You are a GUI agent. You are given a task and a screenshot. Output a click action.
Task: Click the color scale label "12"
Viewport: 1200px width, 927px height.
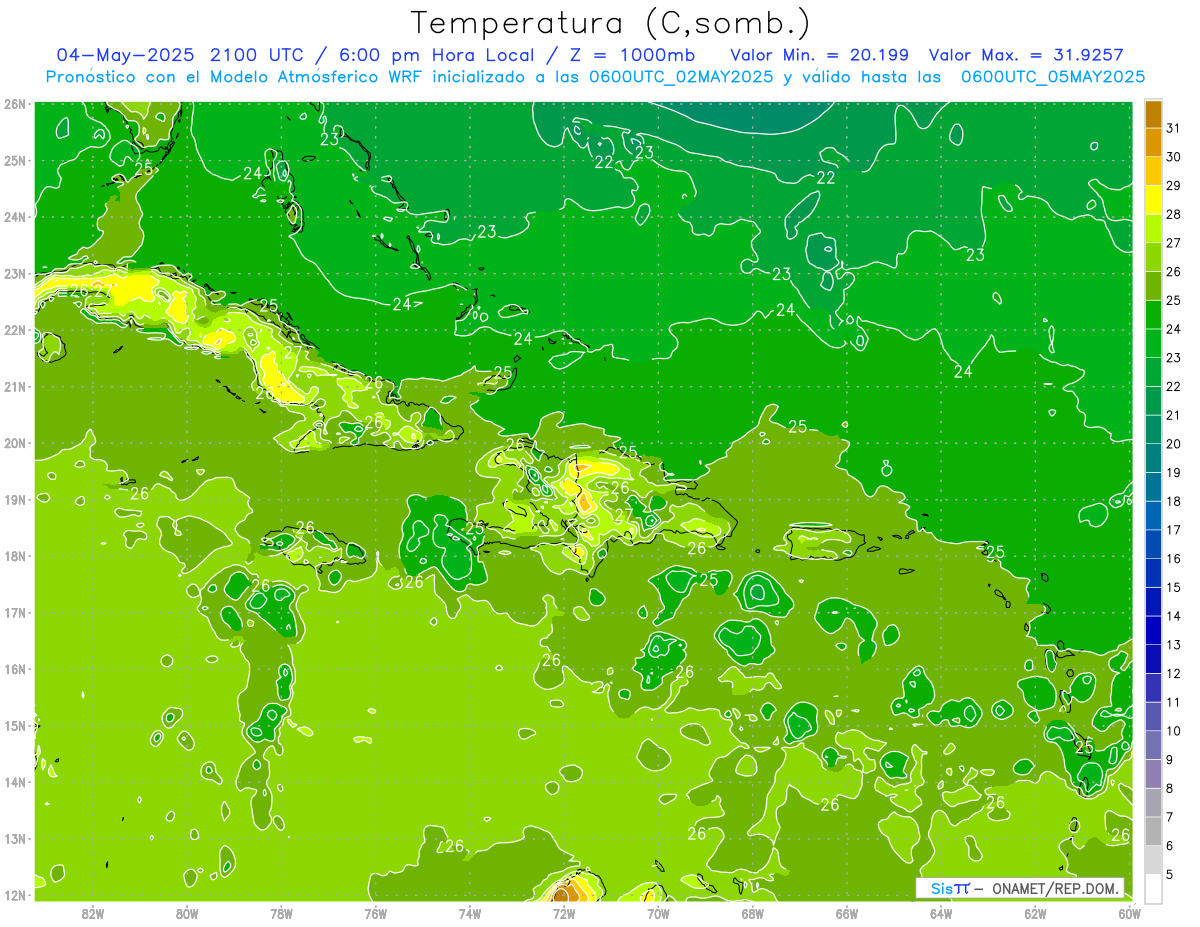[x=1173, y=673]
